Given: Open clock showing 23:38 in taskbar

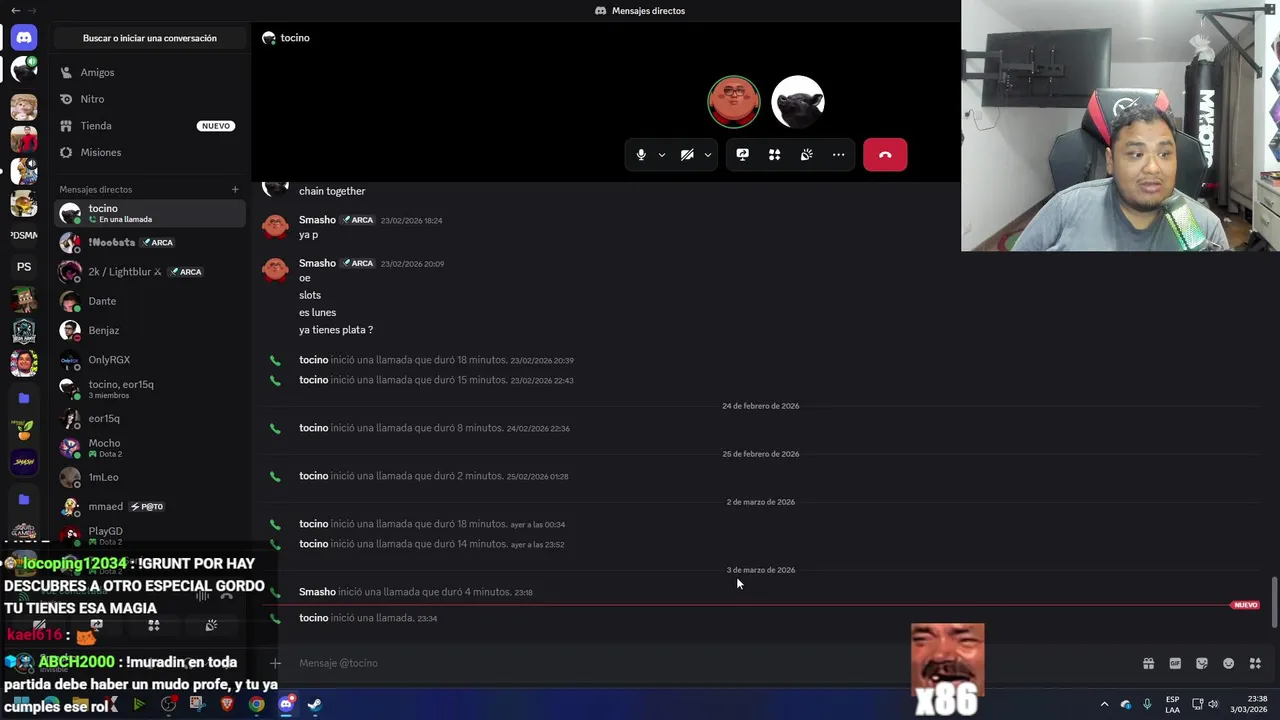Looking at the screenshot, I should pyautogui.click(x=1249, y=704).
